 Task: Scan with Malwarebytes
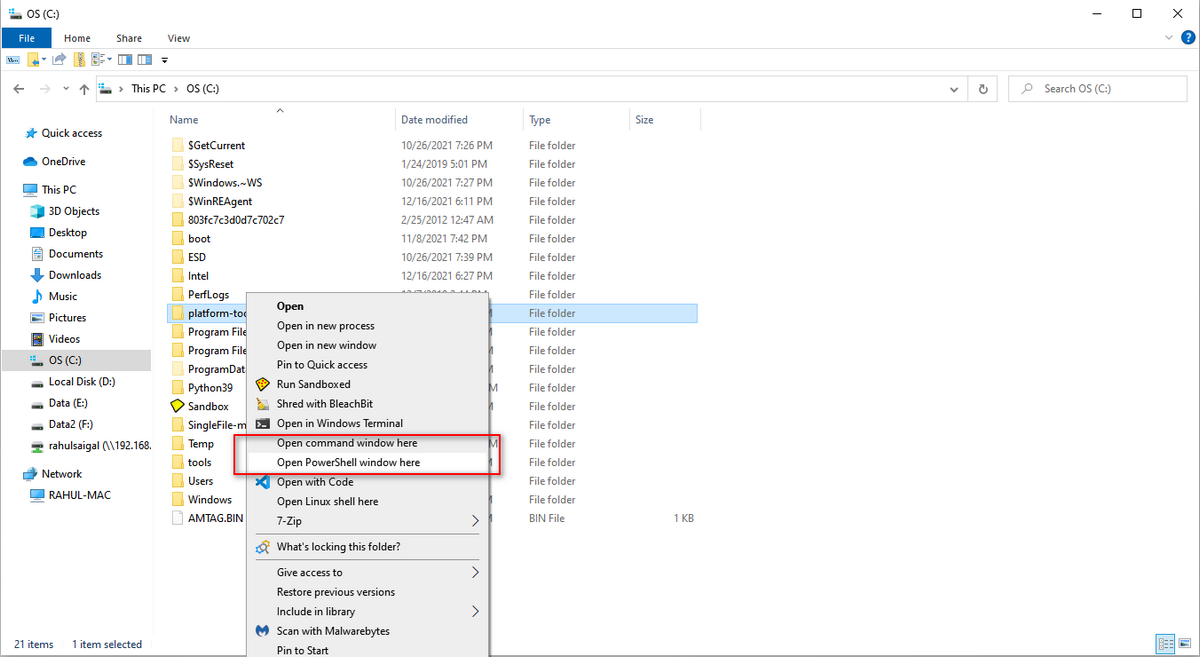coord(330,630)
